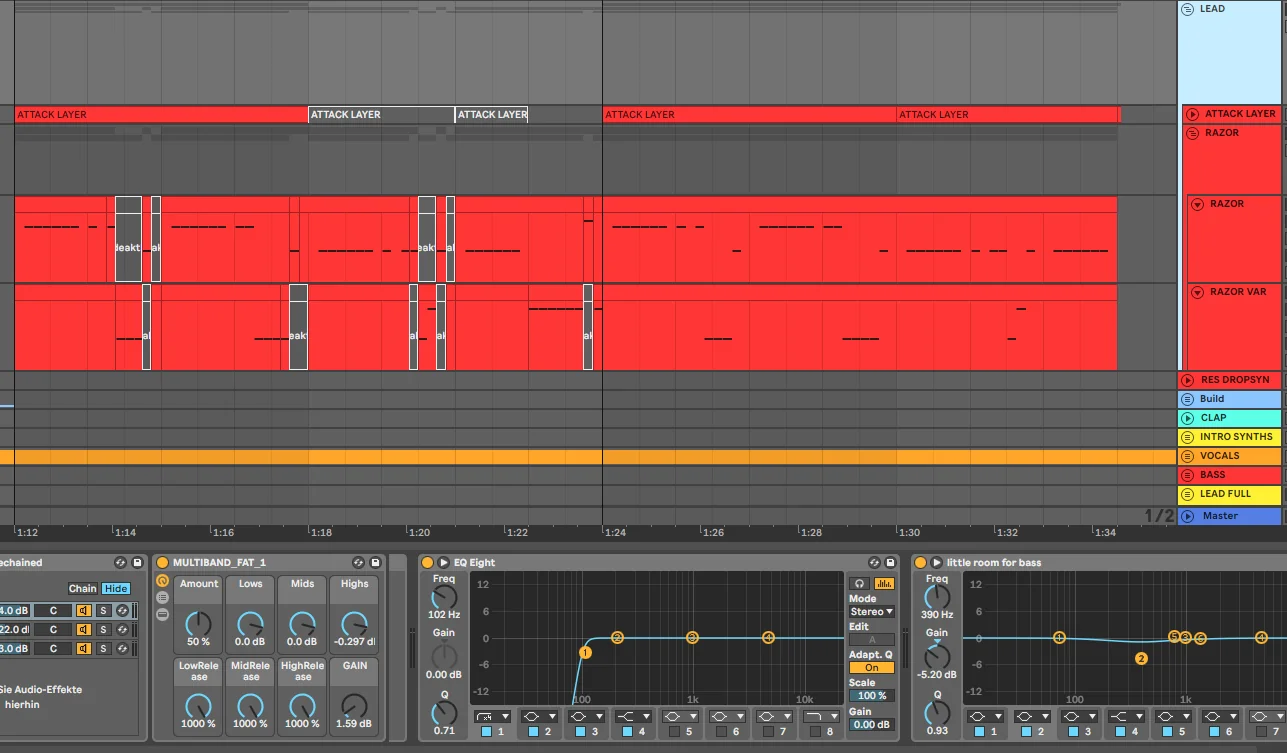
Task: Mute the chain with 4.0 dB volume
Action: click(x=84, y=611)
